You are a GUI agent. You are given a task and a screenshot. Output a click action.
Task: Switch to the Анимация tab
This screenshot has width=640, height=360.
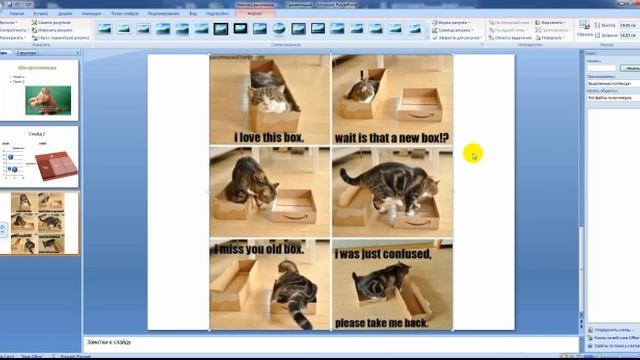coord(91,13)
